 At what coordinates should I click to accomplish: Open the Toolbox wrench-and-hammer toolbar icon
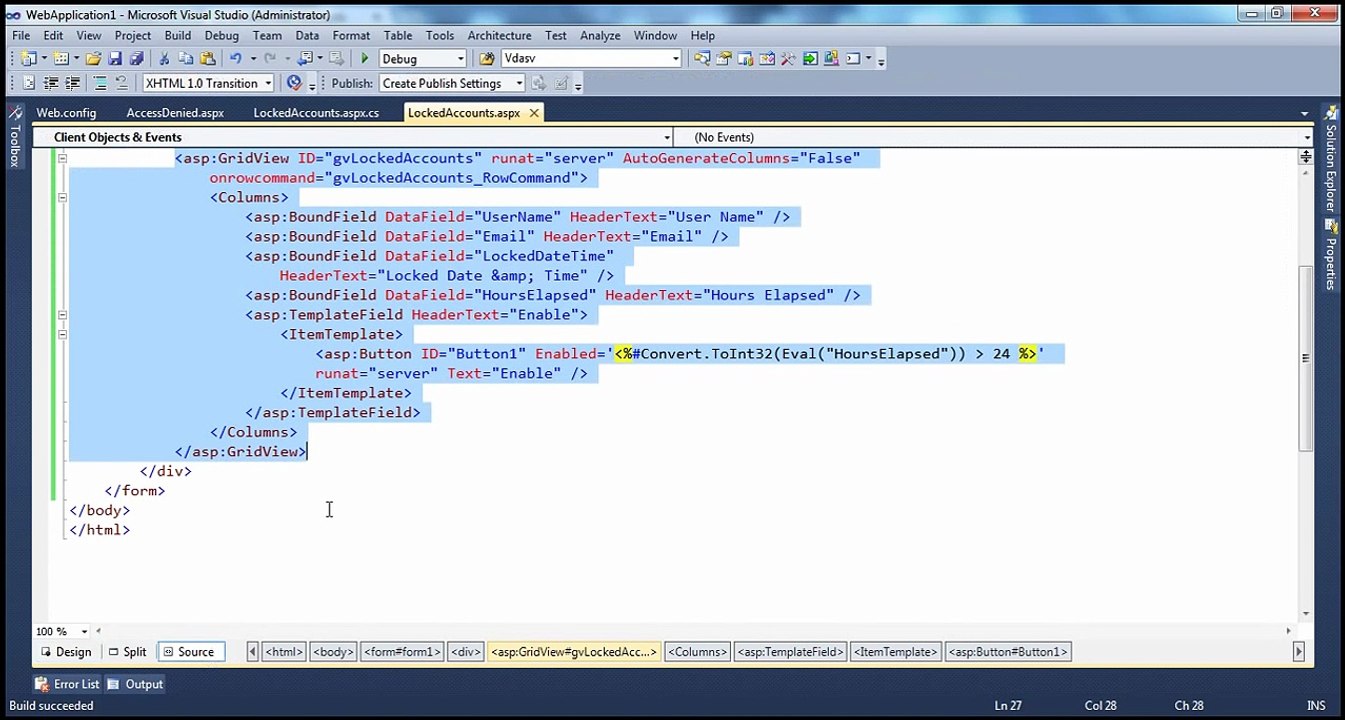tap(788, 59)
